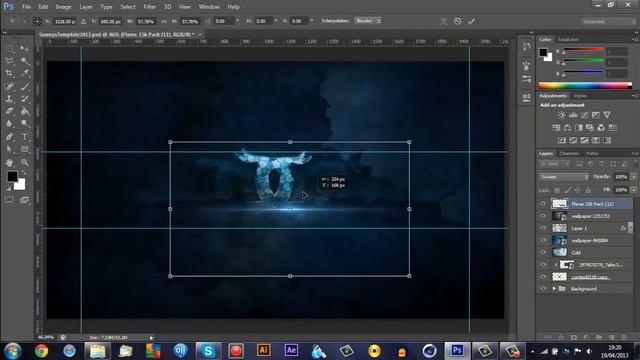The height and width of the screenshot is (360, 640).
Task: Expand the Background group
Action: 554,289
